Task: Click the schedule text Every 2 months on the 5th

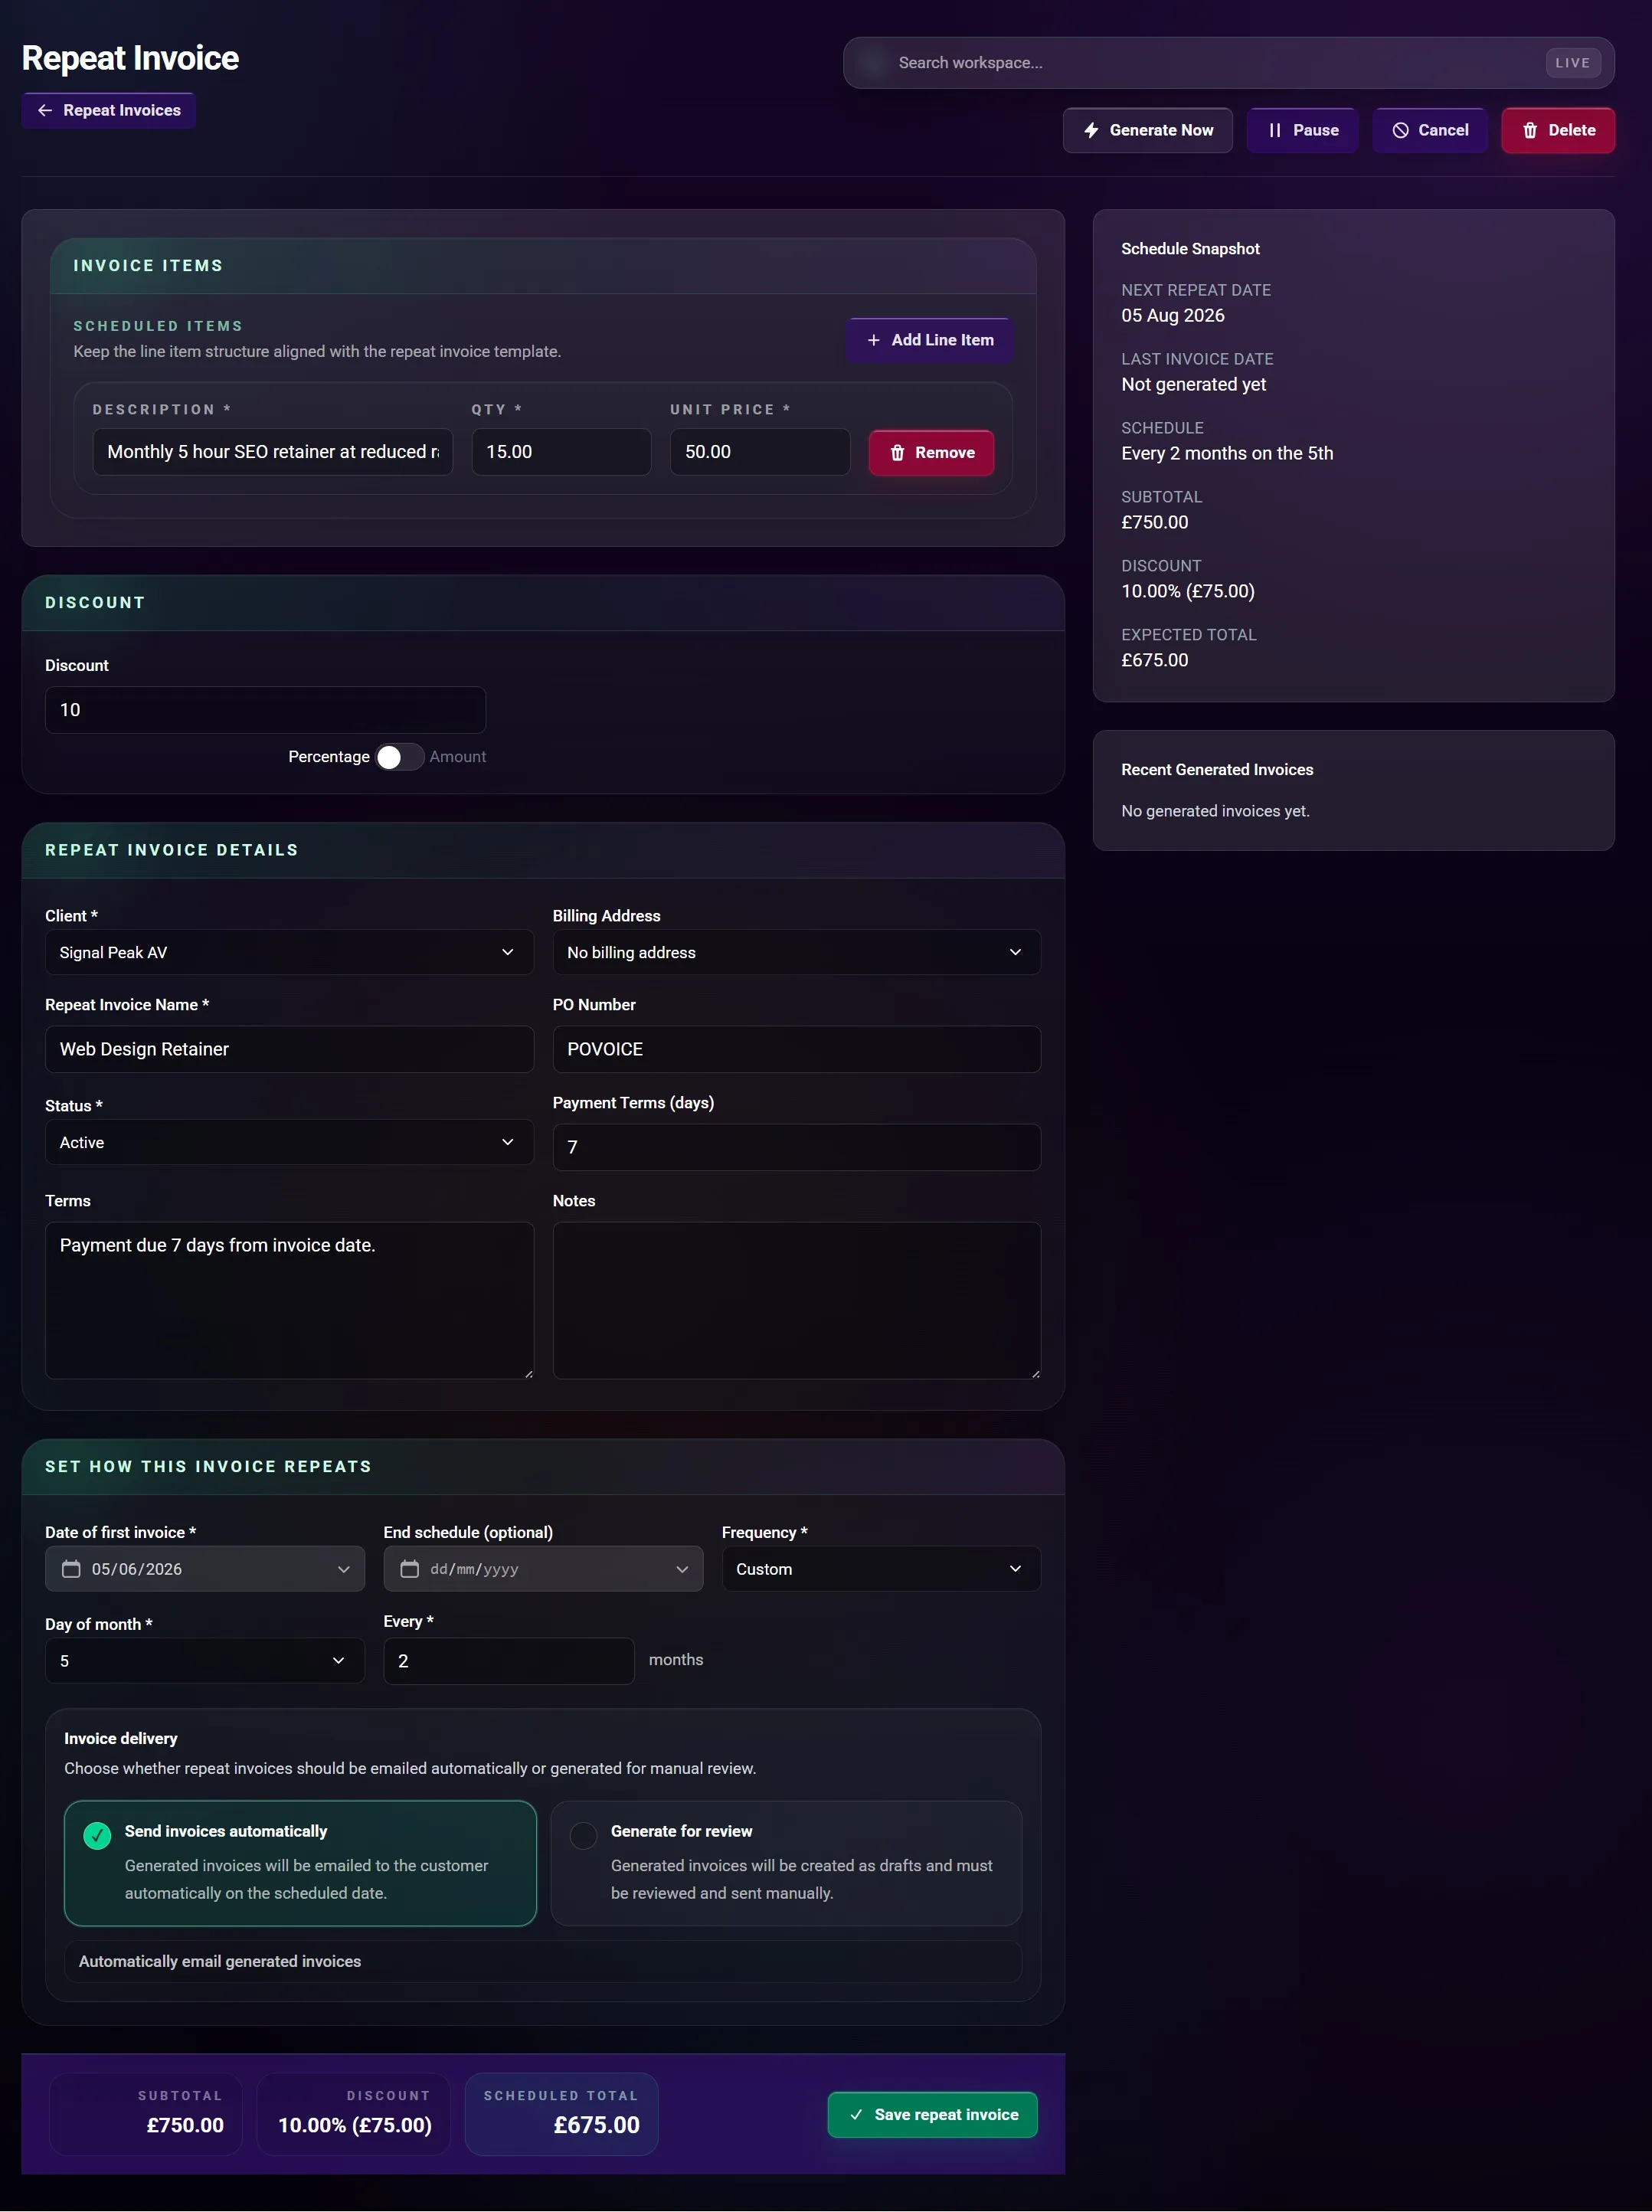Action: pyautogui.click(x=1227, y=453)
